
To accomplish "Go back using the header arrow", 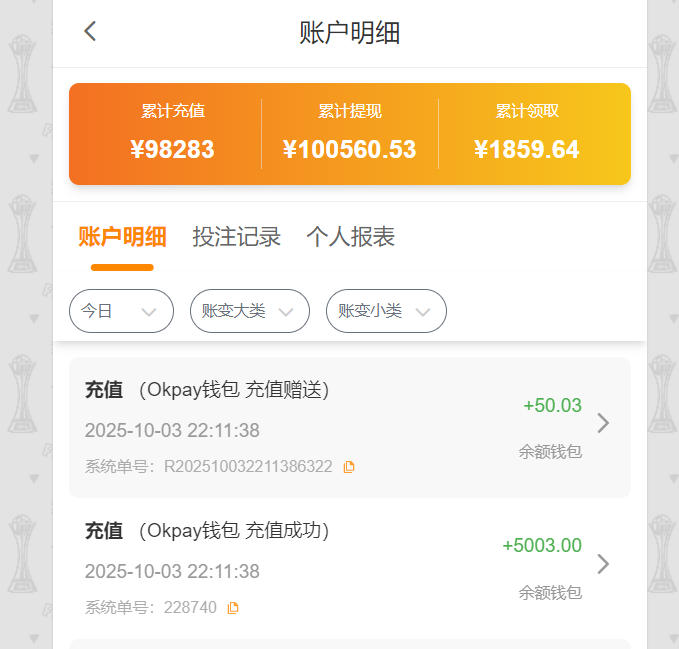I will click(x=90, y=31).
